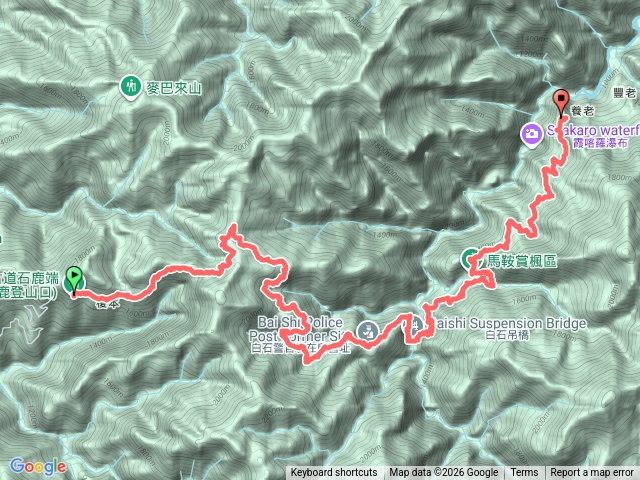Click the 馬鞍賞楓區 green marker
Screen dimensions: 640x480
coord(469,260)
